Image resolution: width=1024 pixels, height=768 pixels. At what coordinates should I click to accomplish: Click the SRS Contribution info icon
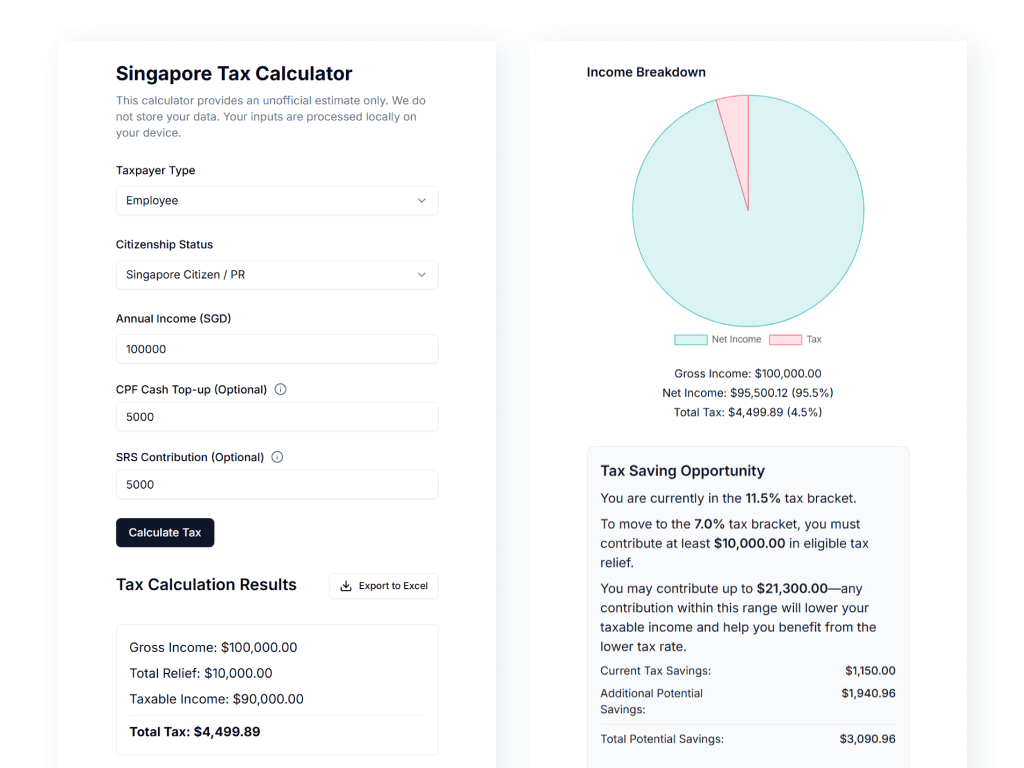click(x=277, y=457)
